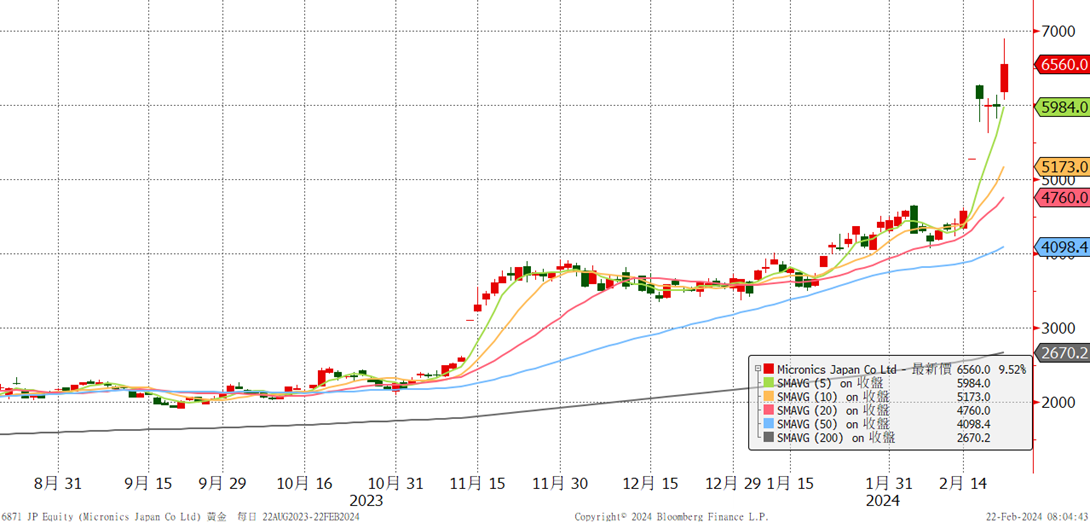The width and height of the screenshot is (1090, 523).
Task: Click the 1月 31 date axis label
Action: 888,482
